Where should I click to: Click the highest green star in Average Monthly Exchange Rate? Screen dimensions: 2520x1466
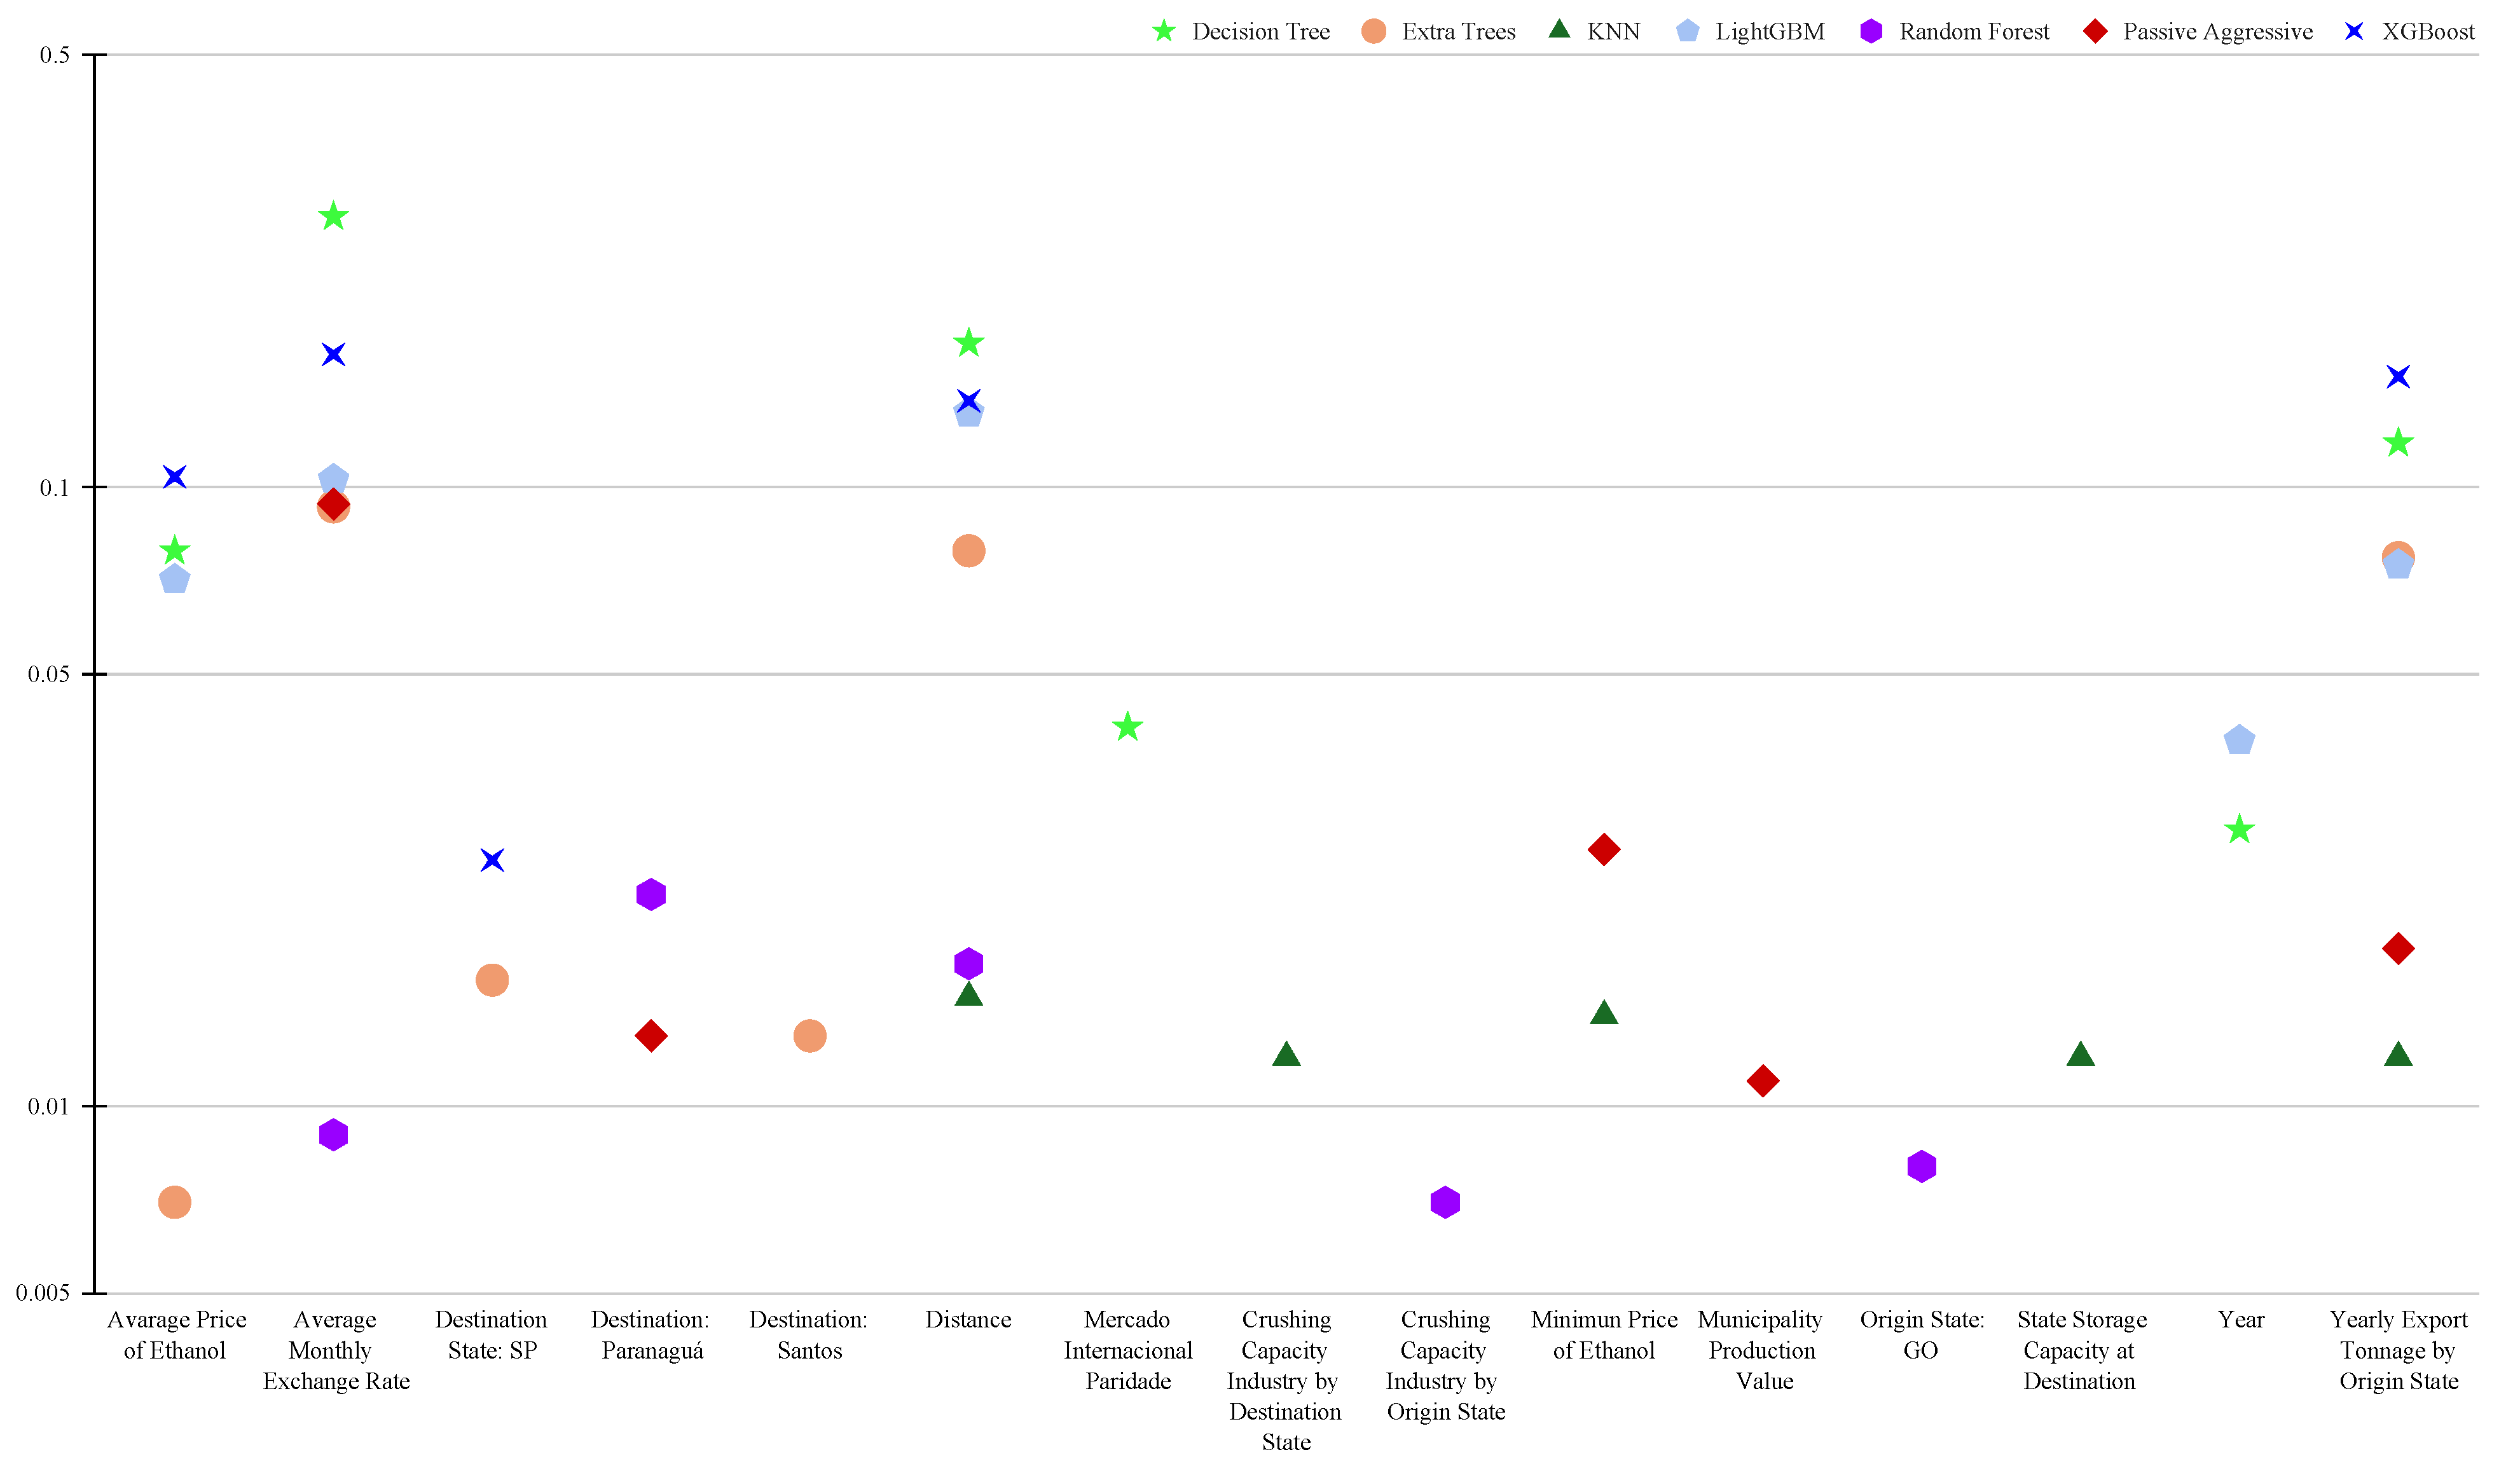[x=333, y=216]
